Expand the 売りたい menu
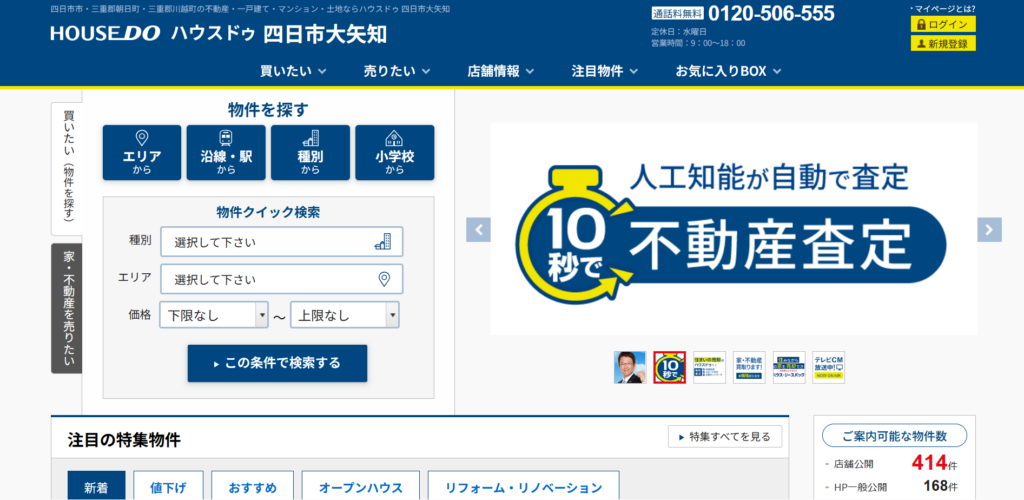Viewport: 1024px width, 500px height. point(397,71)
